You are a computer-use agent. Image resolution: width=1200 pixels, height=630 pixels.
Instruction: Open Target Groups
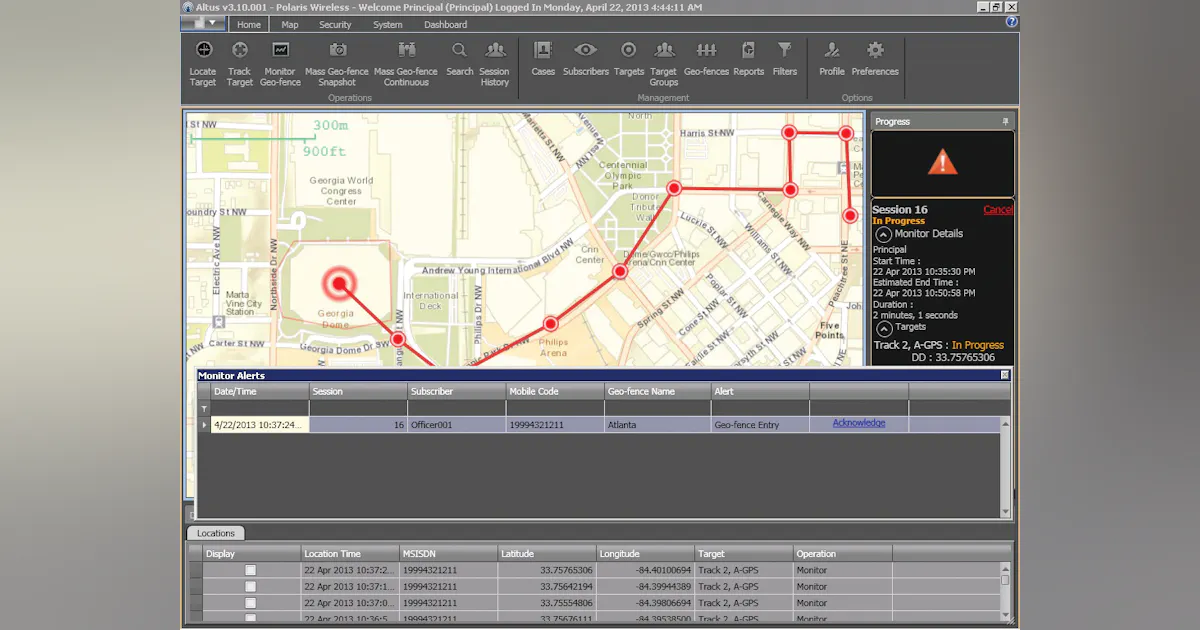coord(664,50)
